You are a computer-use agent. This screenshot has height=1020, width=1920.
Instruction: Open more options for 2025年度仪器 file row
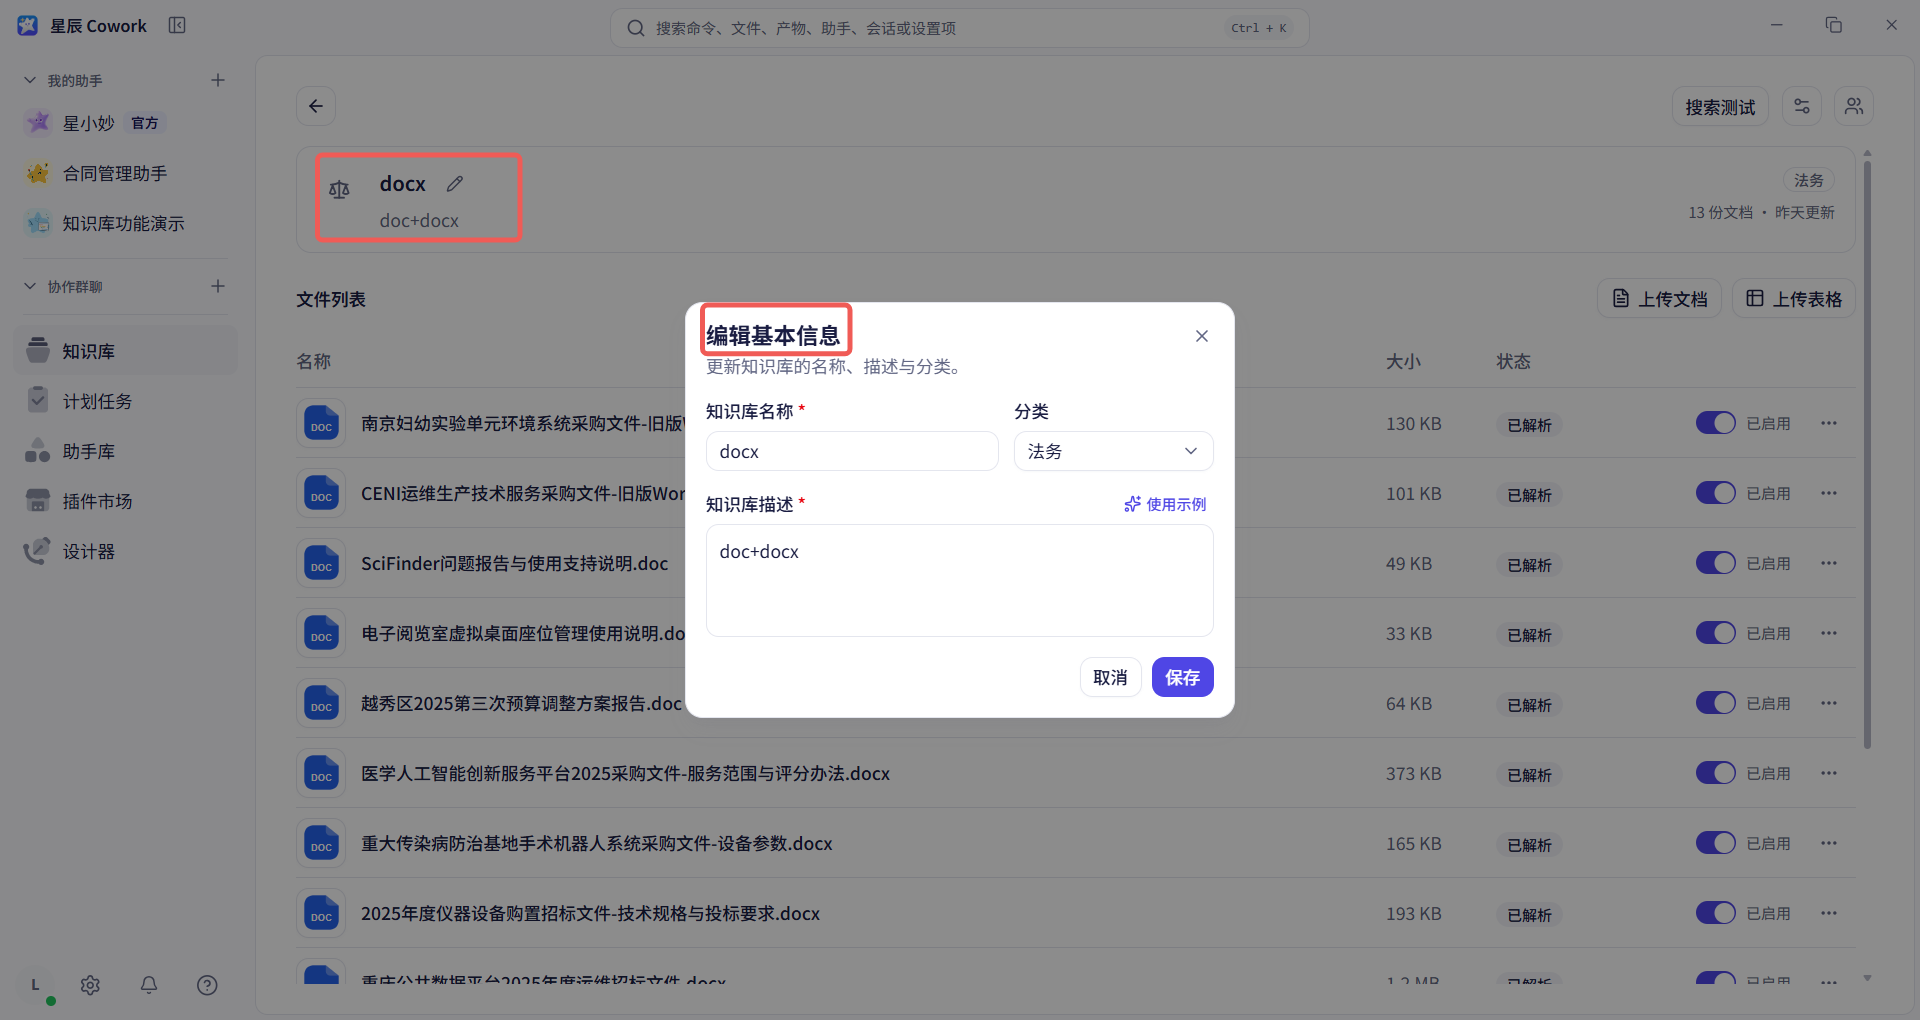point(1829,913)
